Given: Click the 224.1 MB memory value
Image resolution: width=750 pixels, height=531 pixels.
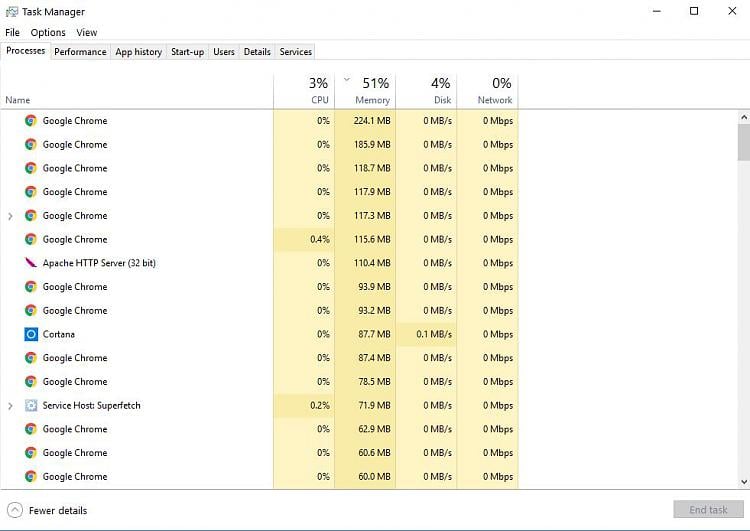Looking at the screenshot, I should pos(372,121).
